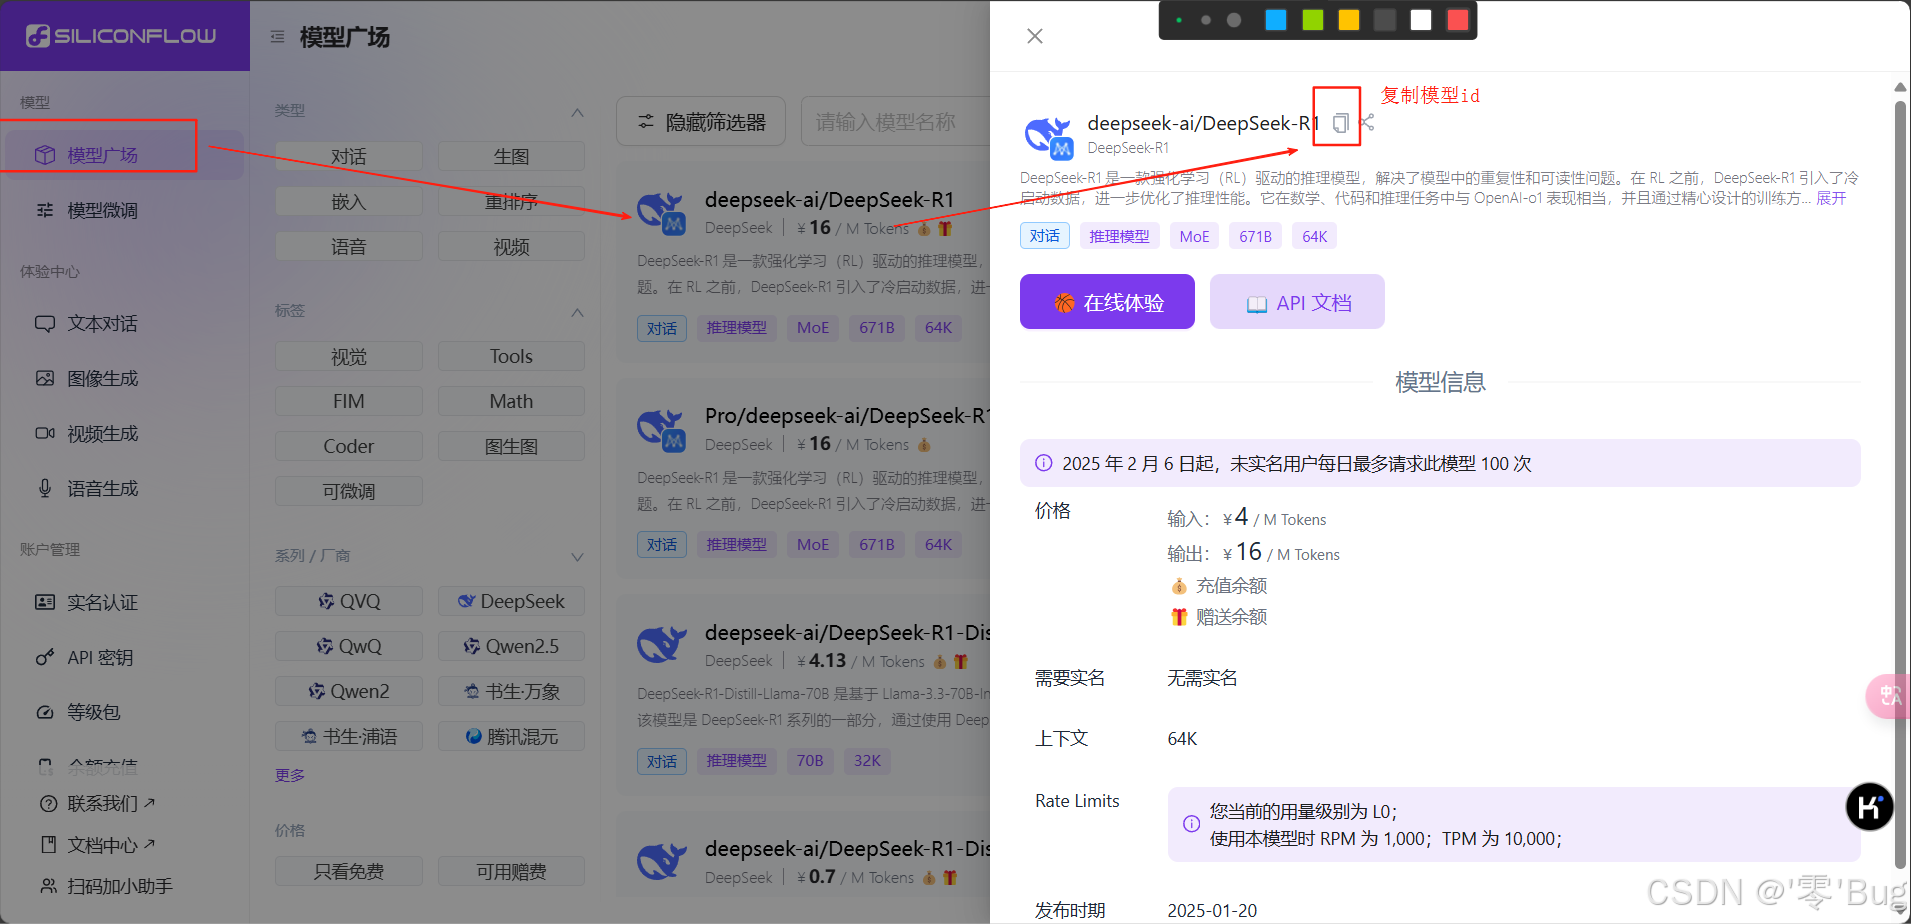The image size is (1911, 924).
Task: Toggle the 可用赠费 price filter
Action: [x=511, y=872]
